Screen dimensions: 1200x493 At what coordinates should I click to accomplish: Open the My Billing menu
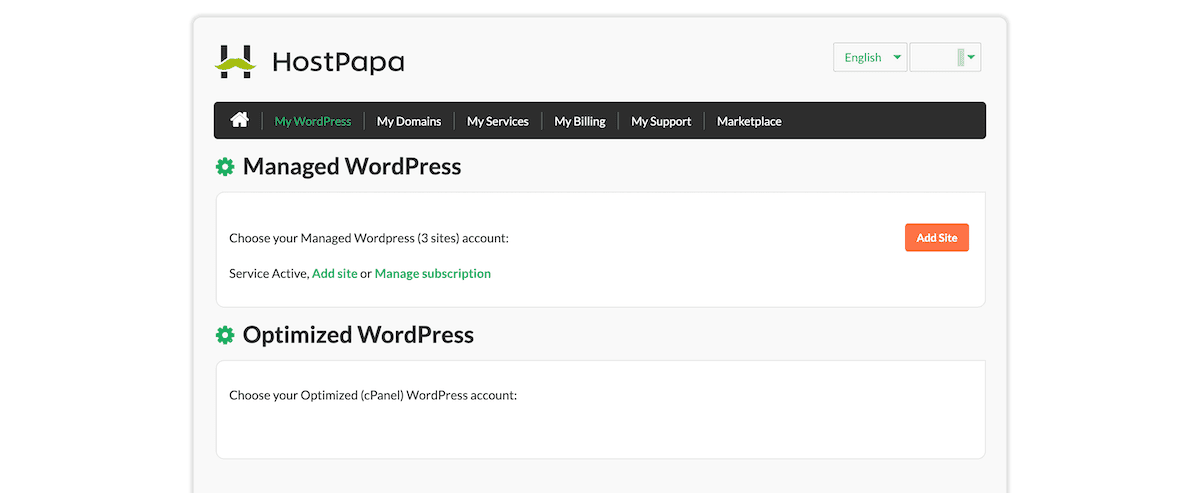point(580,121)
